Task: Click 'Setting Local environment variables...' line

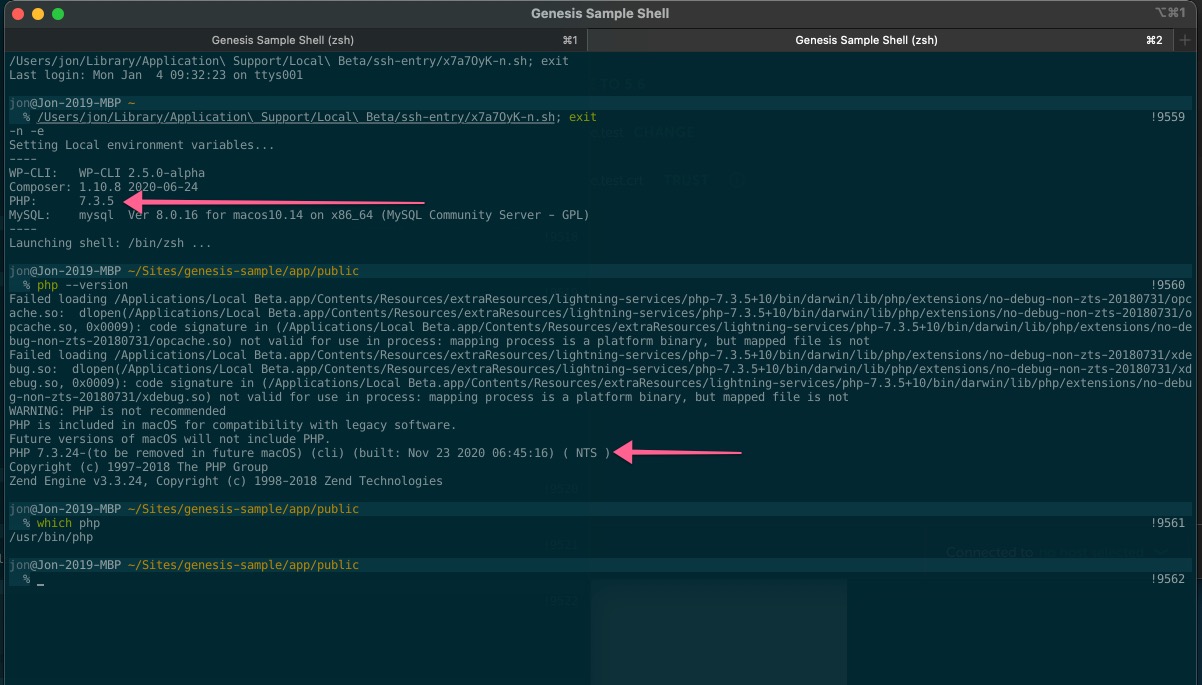Action: coord(141,145)
